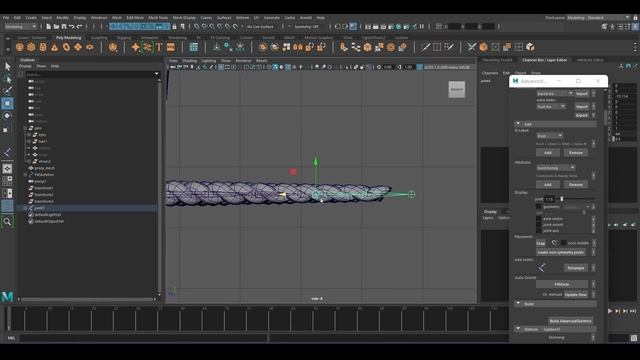
Task: Click the Redo arrow icon
Action: [x=80, y=27]
